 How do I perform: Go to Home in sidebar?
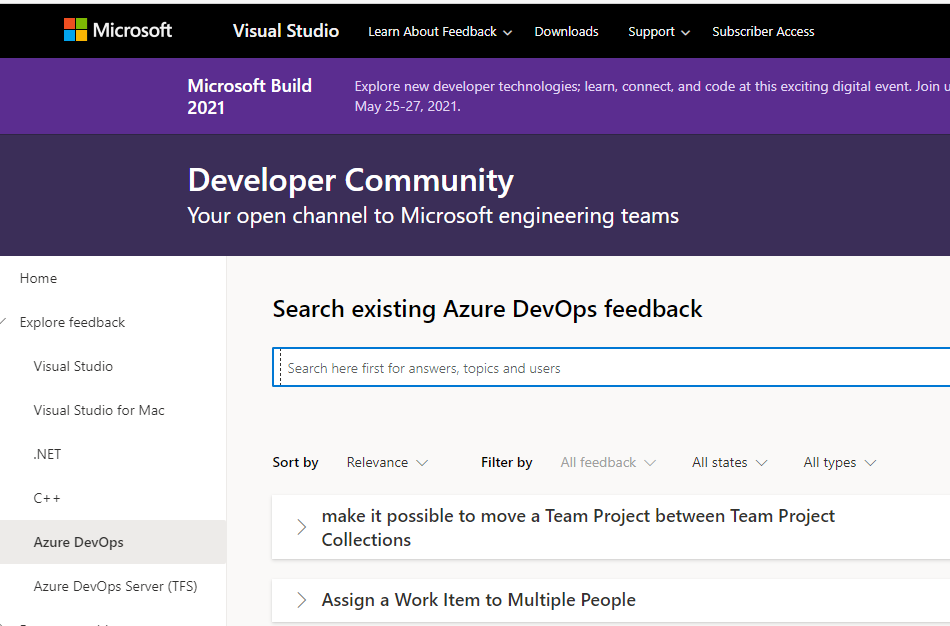[38, 278]
